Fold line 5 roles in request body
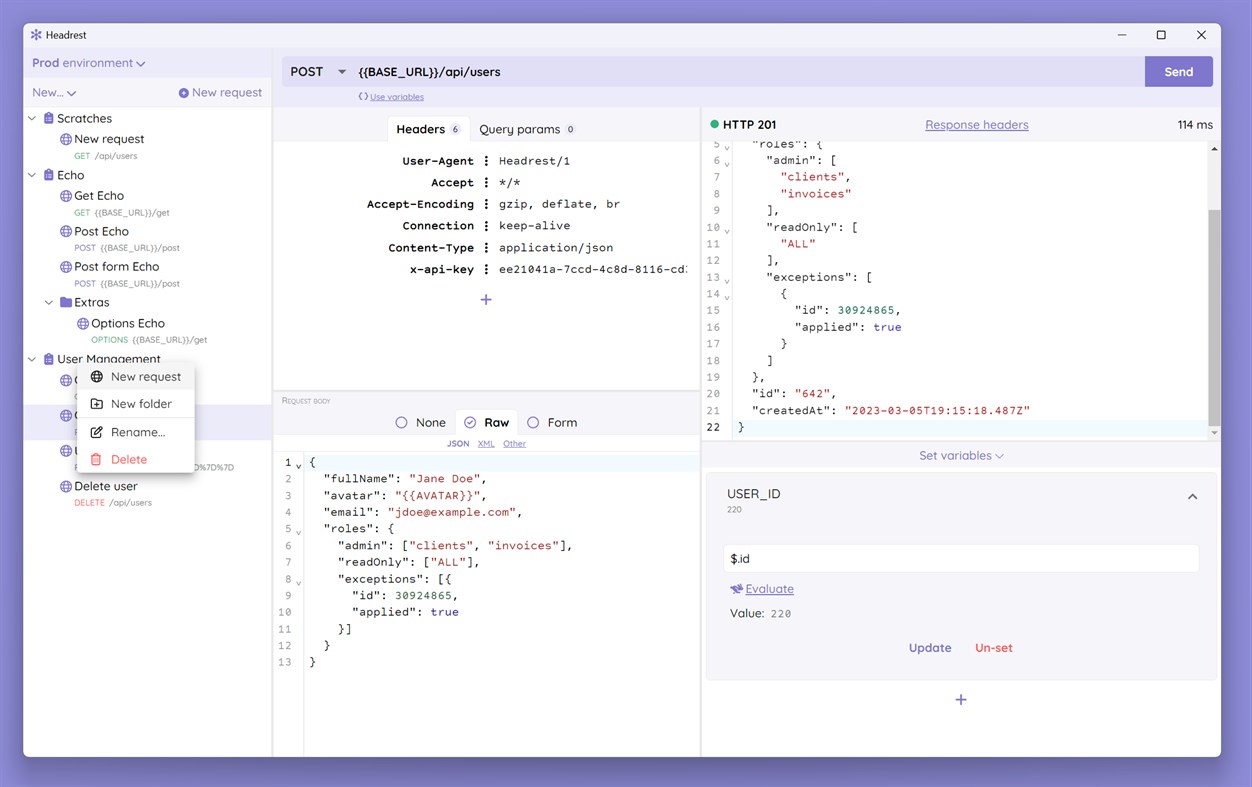The width and height of the screenshot is (1252, 787). pos(298,530)
